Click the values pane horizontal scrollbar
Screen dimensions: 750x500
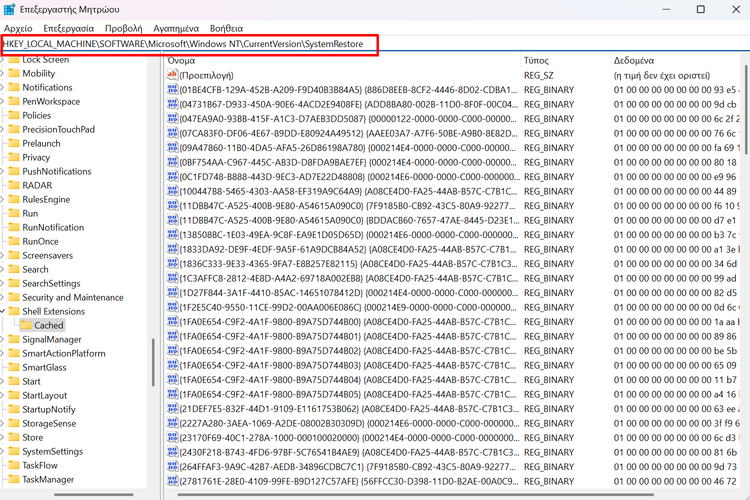pyautogui.click(x=415, y=495)
